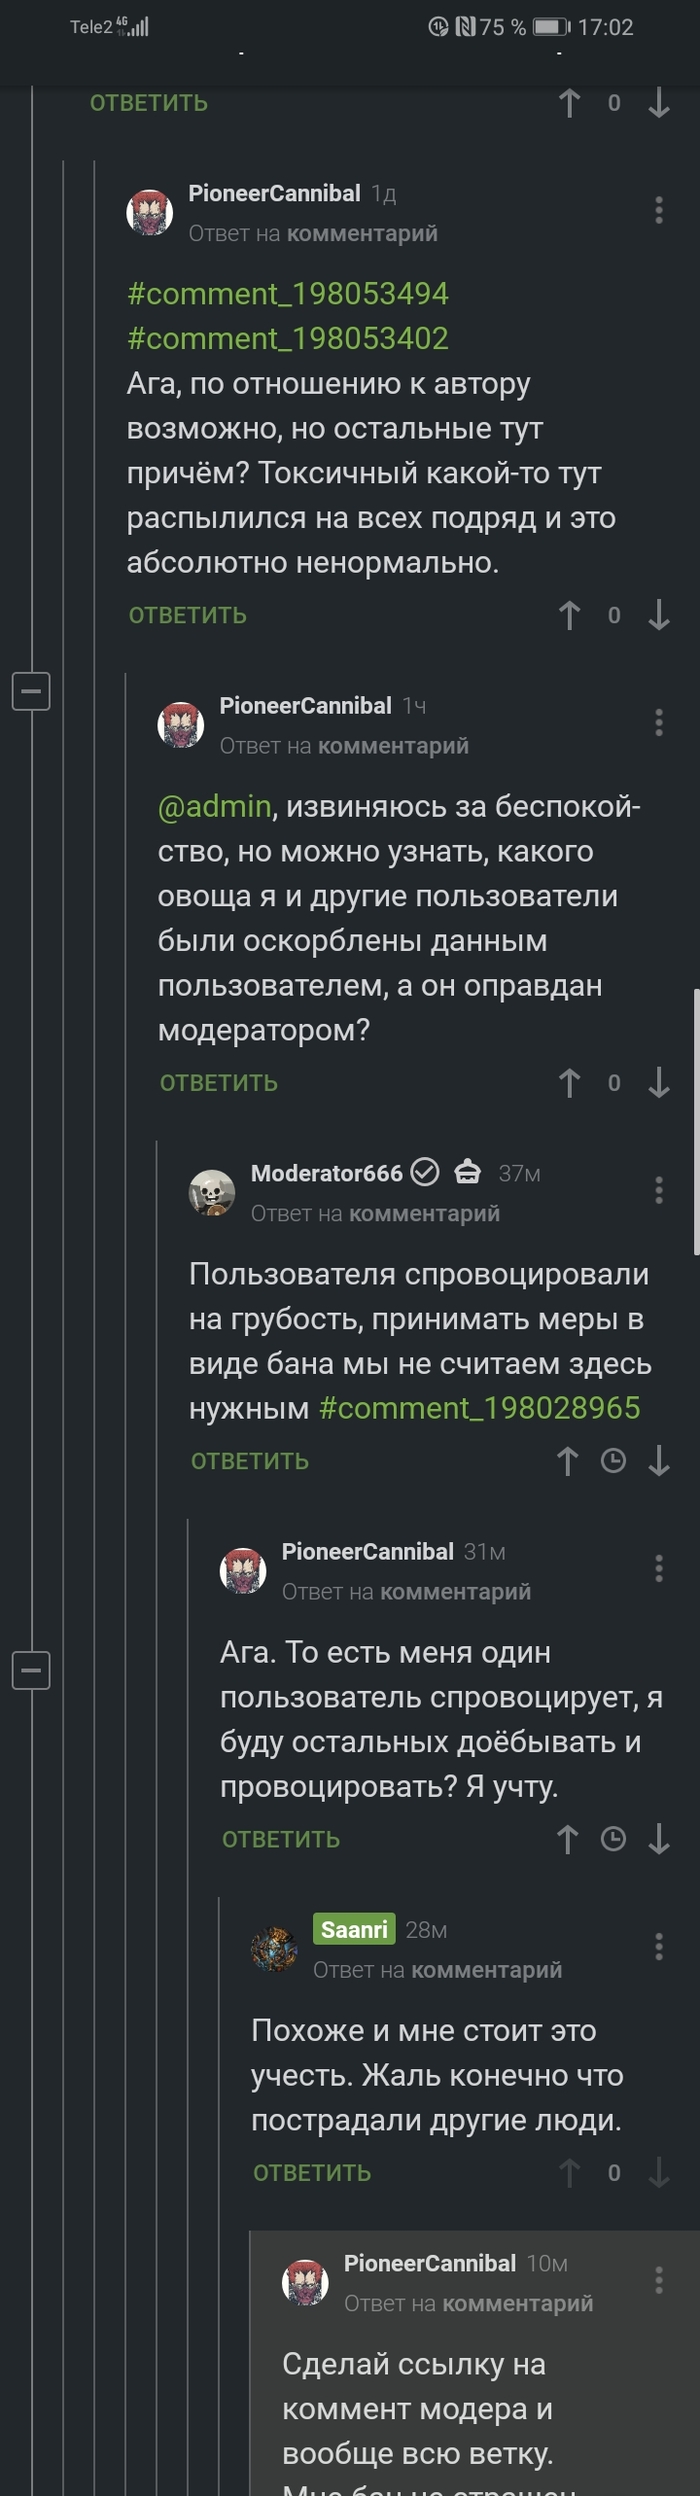
Task: Click the комментарий link in Saanri's reply header
Action: coord(490,1968)
